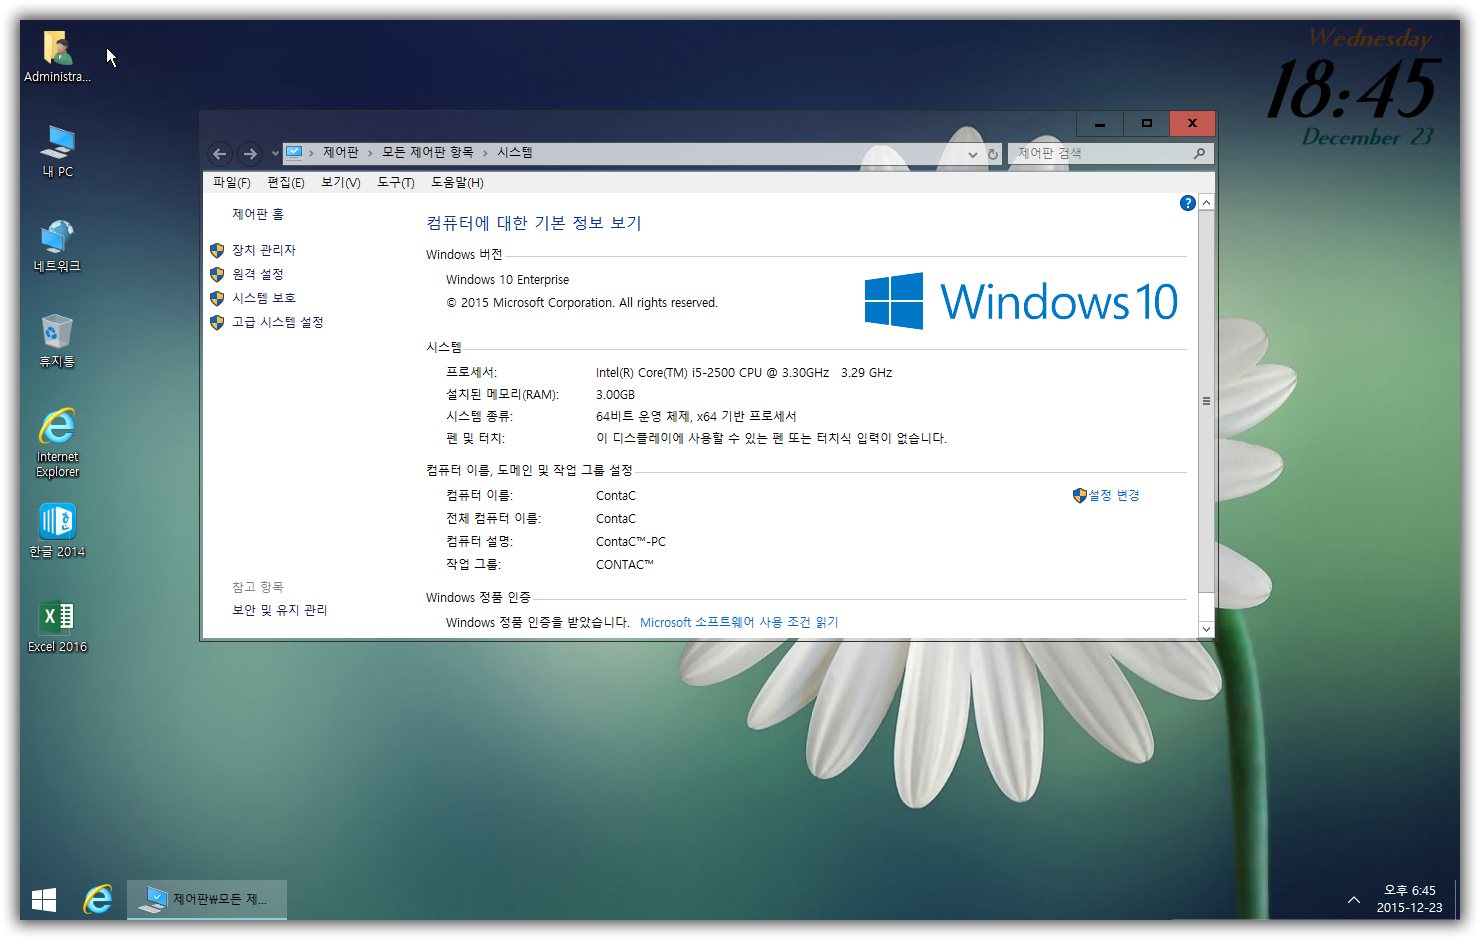This screenshot has height=940, width=1480.
Task: Open the 보기(V) menu
Action: pyautogui.click(x=340, y=182)
